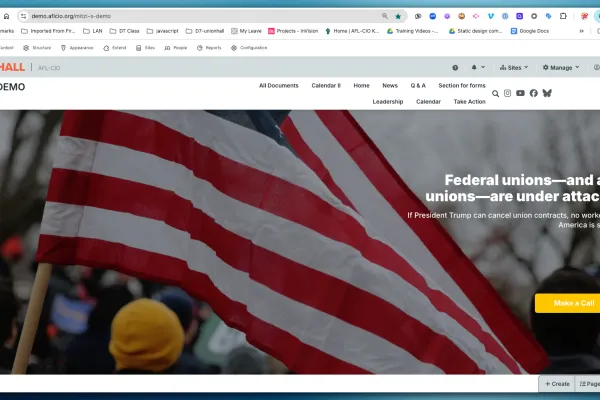Viewport: 600px width, 400px height.
Task: Click the site search magnifier icon
Action: click(494, 93)
